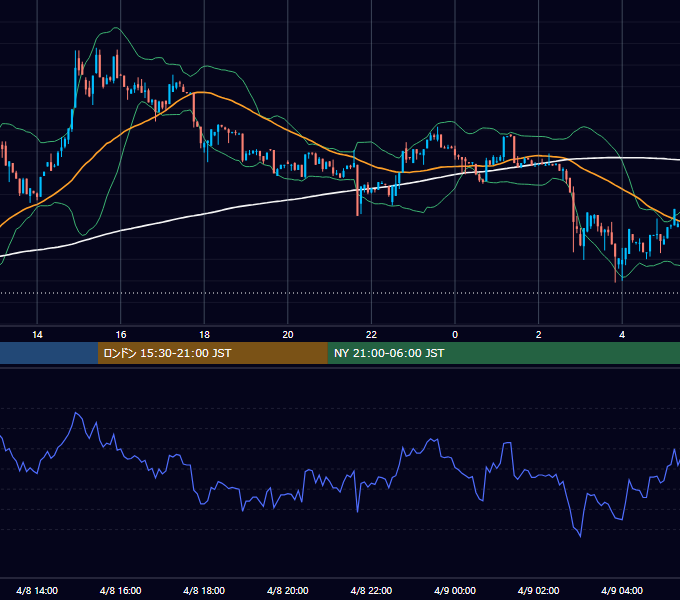The height and width of the screenshot is (600, 680).
Task: Click the '4/9 00:00' indicator axis label
Action: 455,590
